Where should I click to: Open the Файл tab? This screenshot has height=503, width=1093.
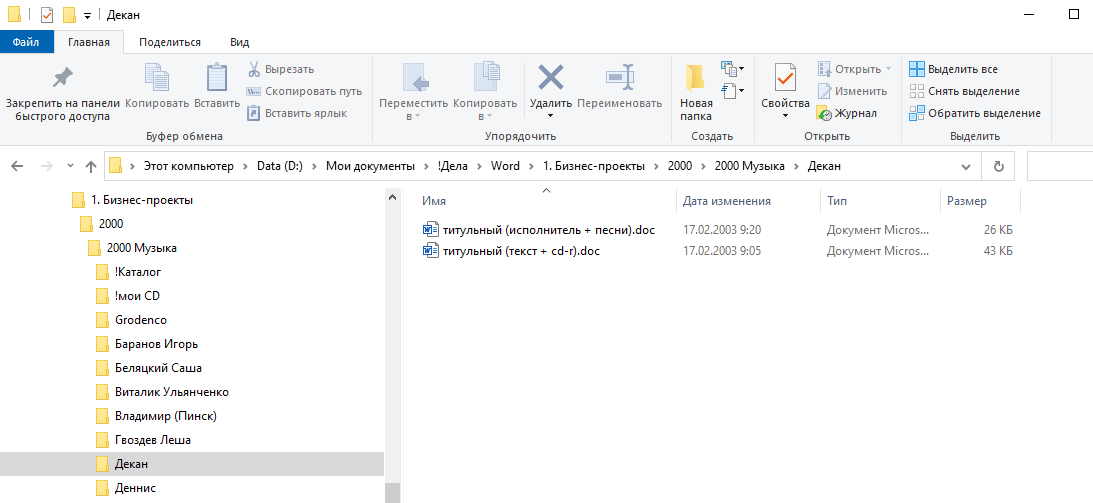tap(25, 42)
